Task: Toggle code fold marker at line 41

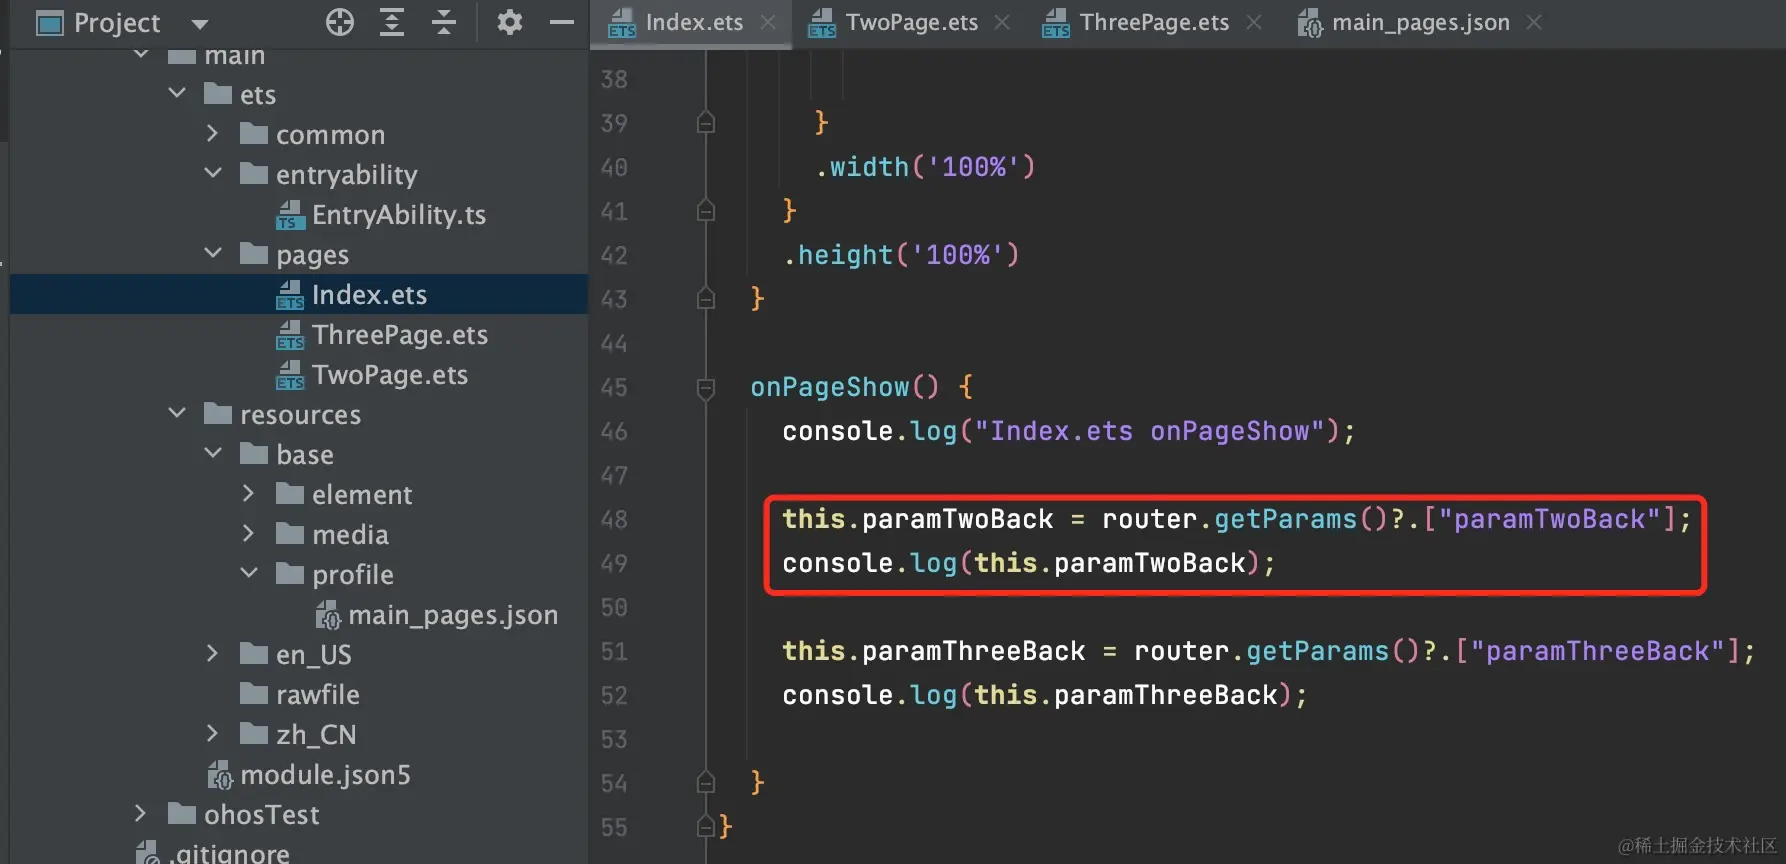Action: tap(706, 210)
